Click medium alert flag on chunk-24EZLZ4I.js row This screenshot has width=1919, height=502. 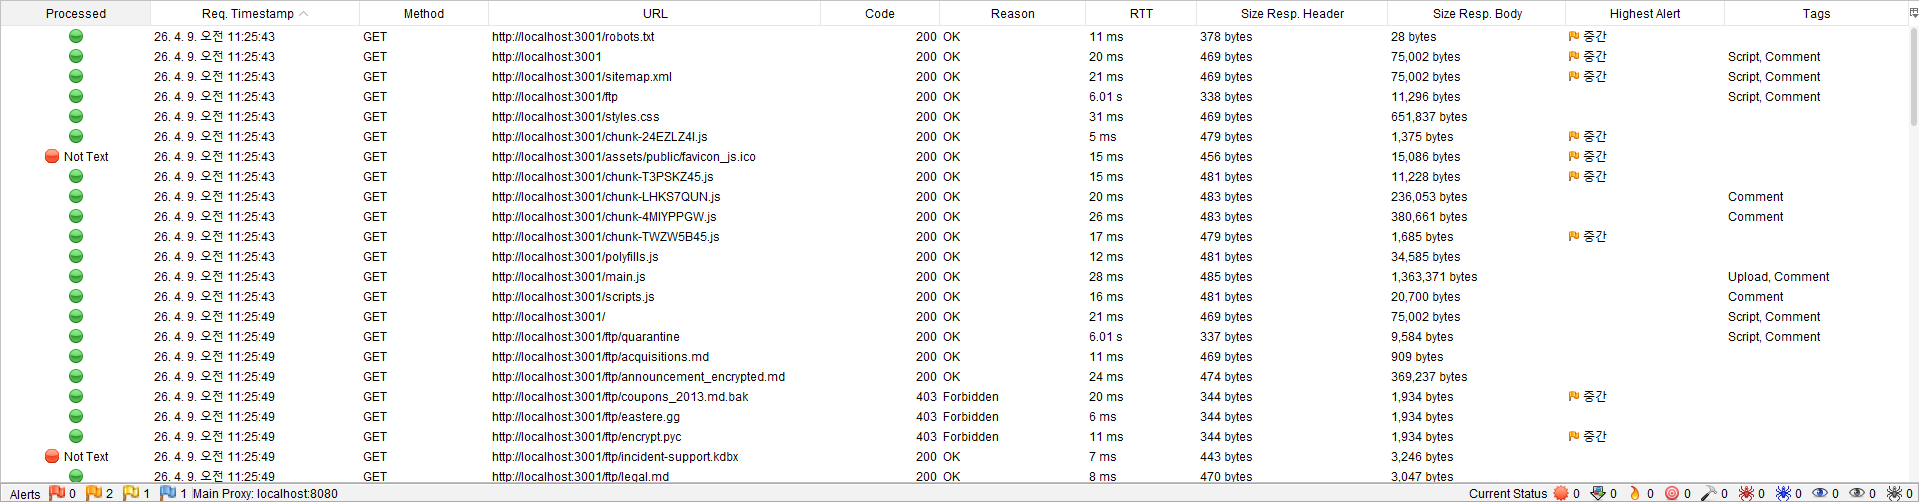(1574, 136)
